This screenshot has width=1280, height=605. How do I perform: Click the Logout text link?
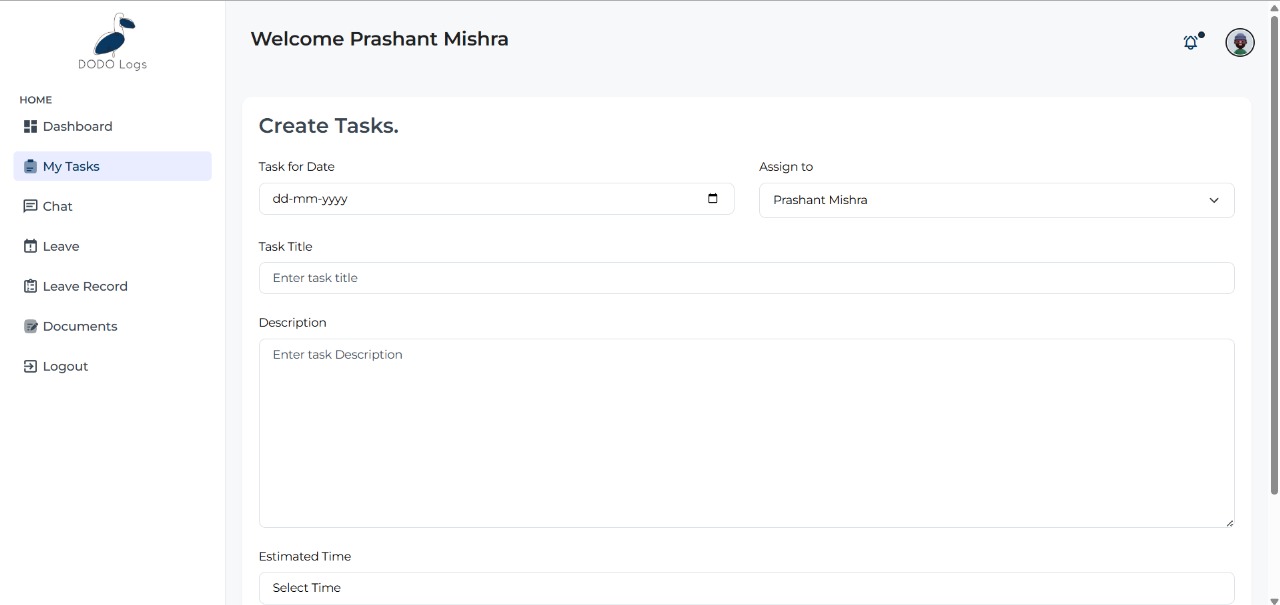click(66, 367)
